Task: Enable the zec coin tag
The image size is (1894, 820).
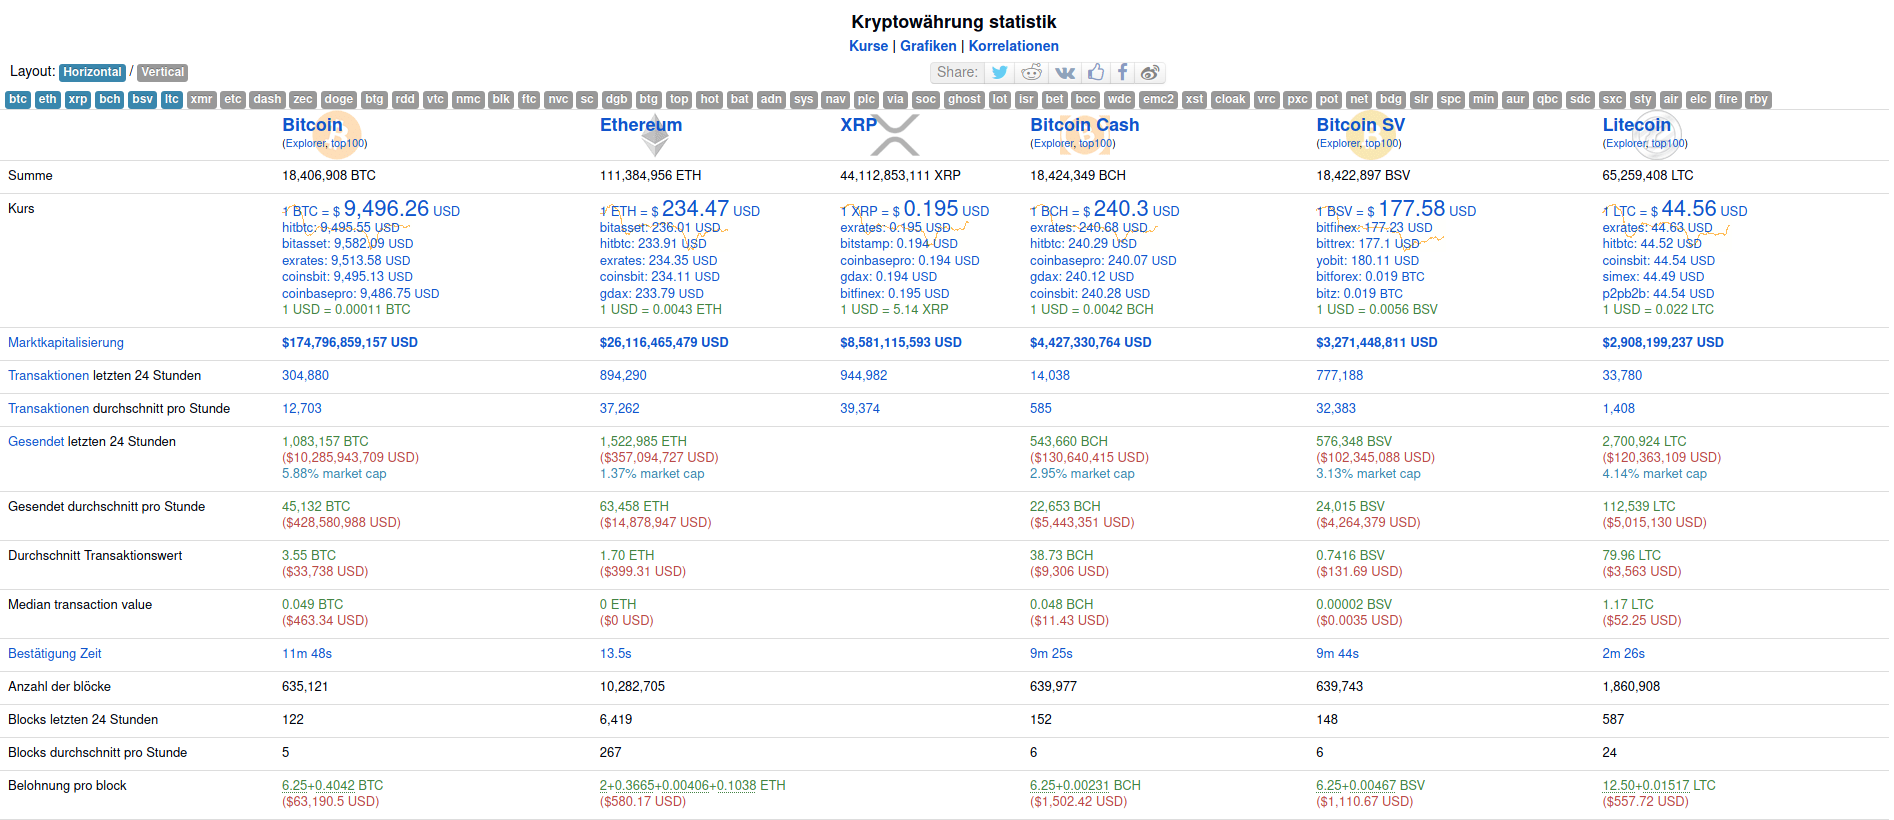Action: [303, 100]
